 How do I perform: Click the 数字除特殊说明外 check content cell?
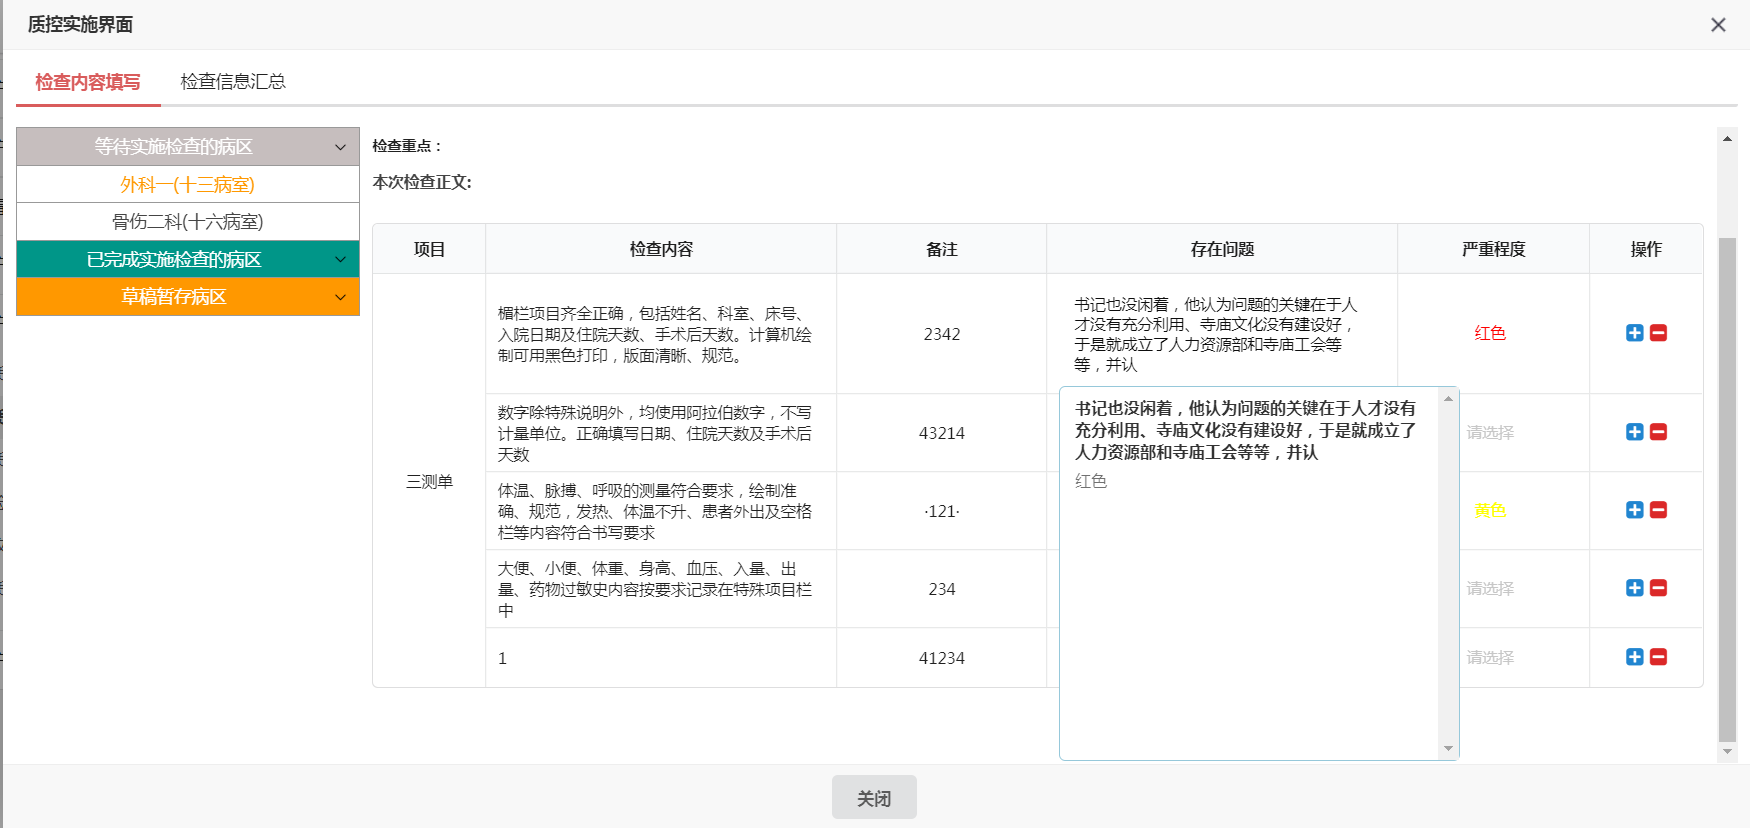[661, 433]
